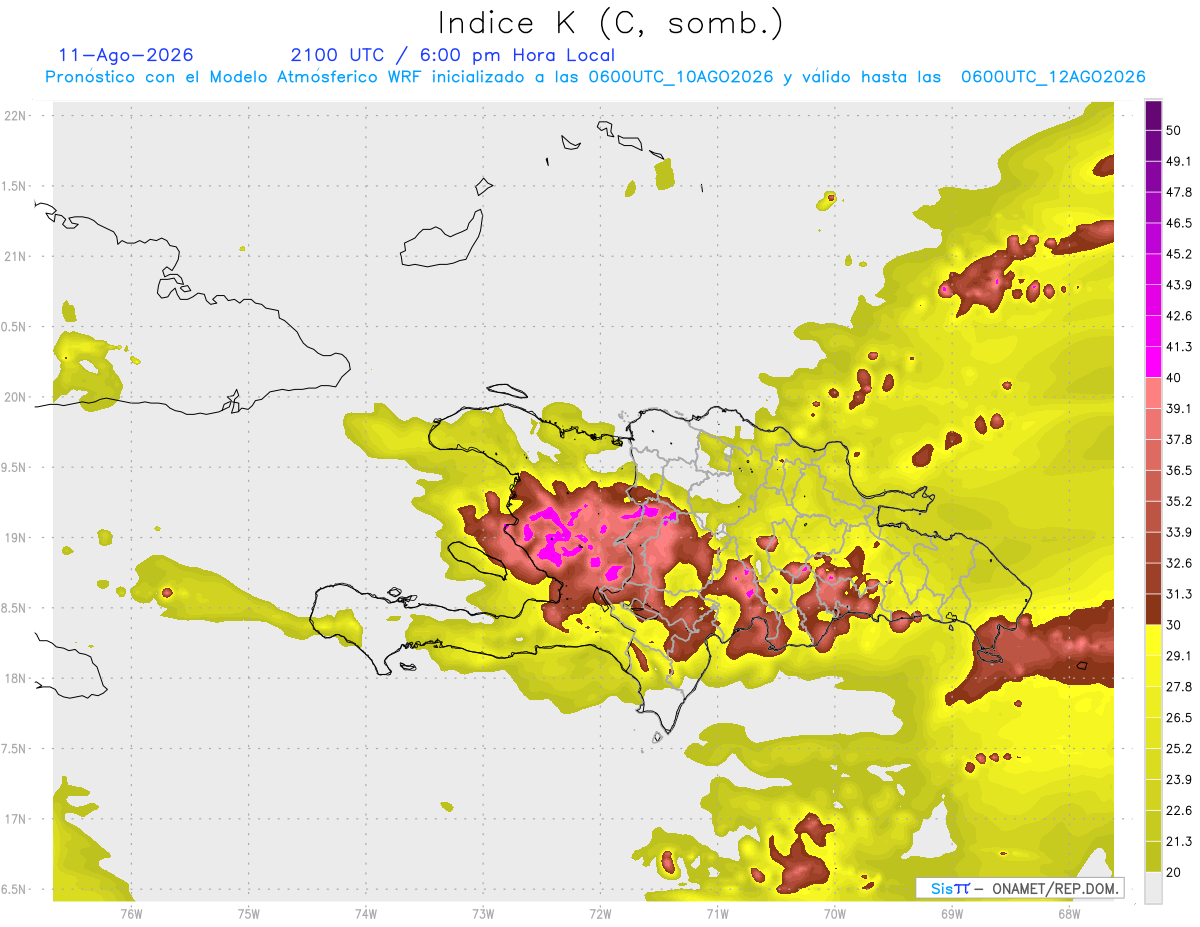Click the colorbar value "40"
Image resolution: width=1200 pixels, height=927 pixels.
1174,378
